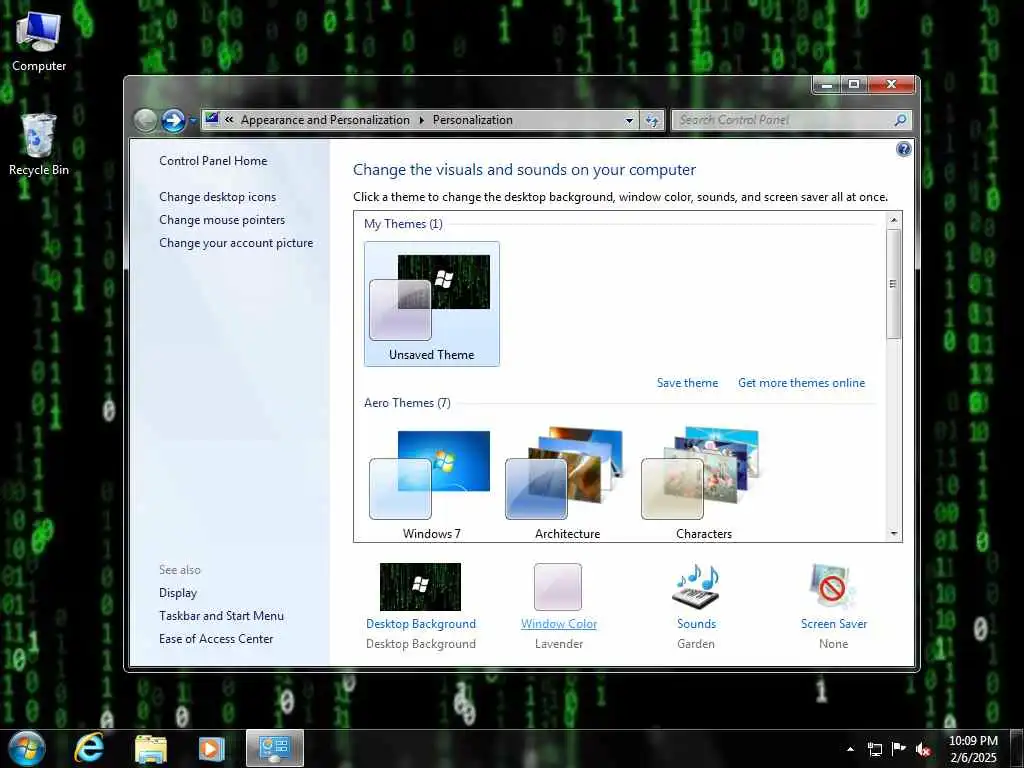
Task: Open the Desktop Background matrix icon
Action: [421, 586]
